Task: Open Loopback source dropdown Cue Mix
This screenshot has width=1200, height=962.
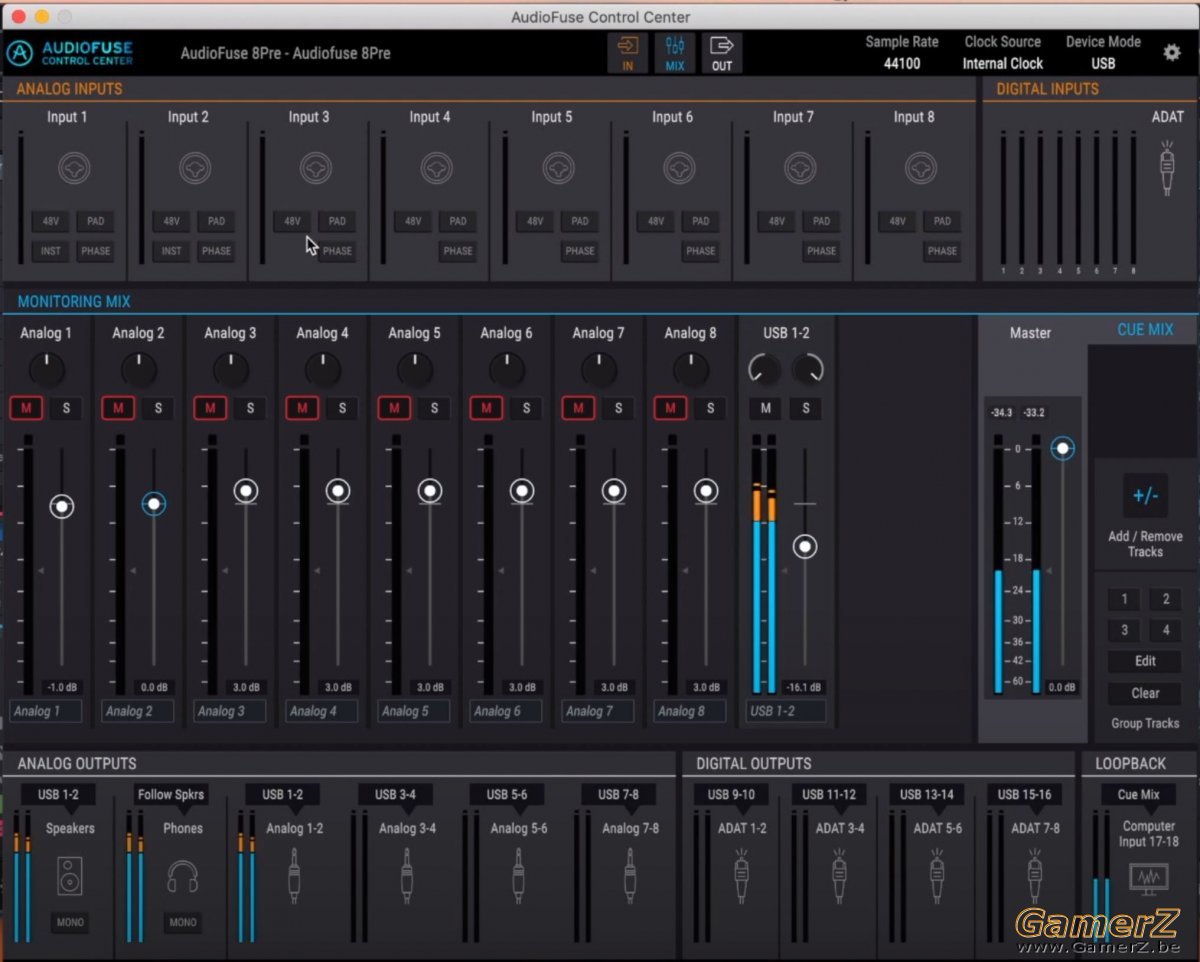Action: click(x=1138, y=795)
